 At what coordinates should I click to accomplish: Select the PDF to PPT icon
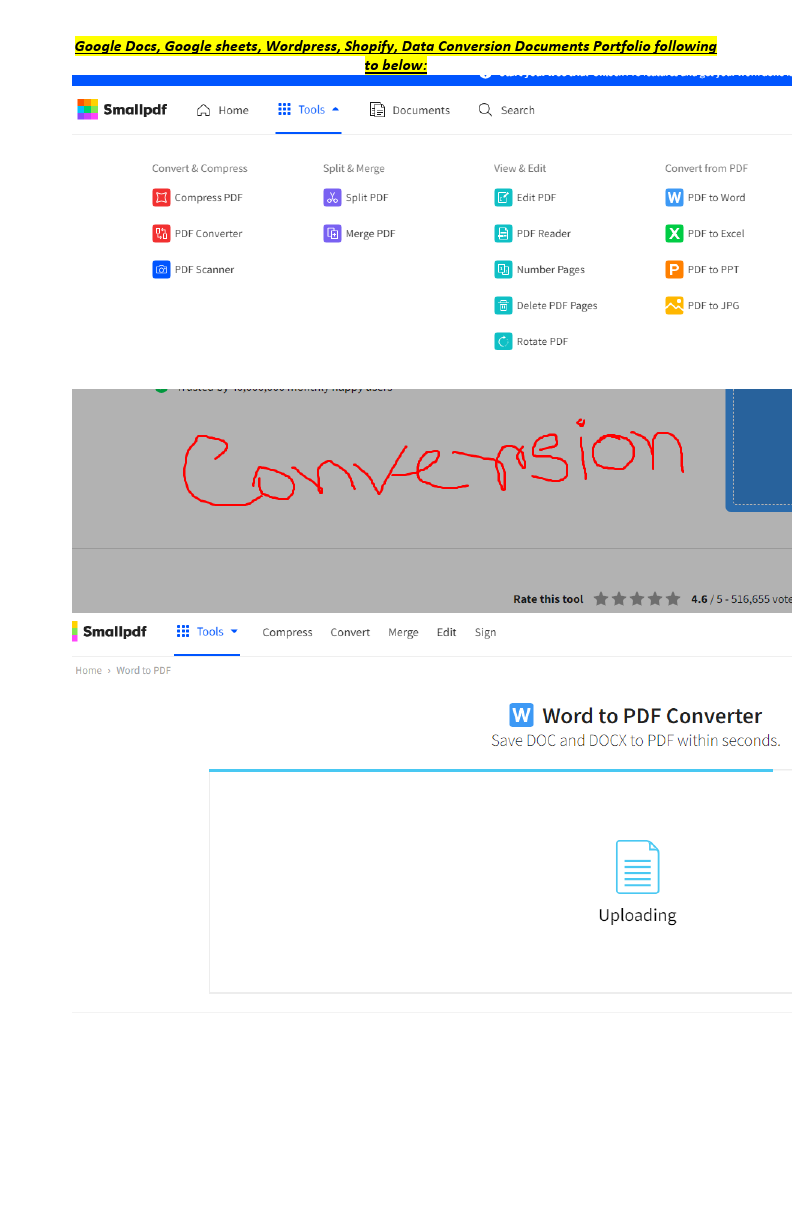[674, 270]
